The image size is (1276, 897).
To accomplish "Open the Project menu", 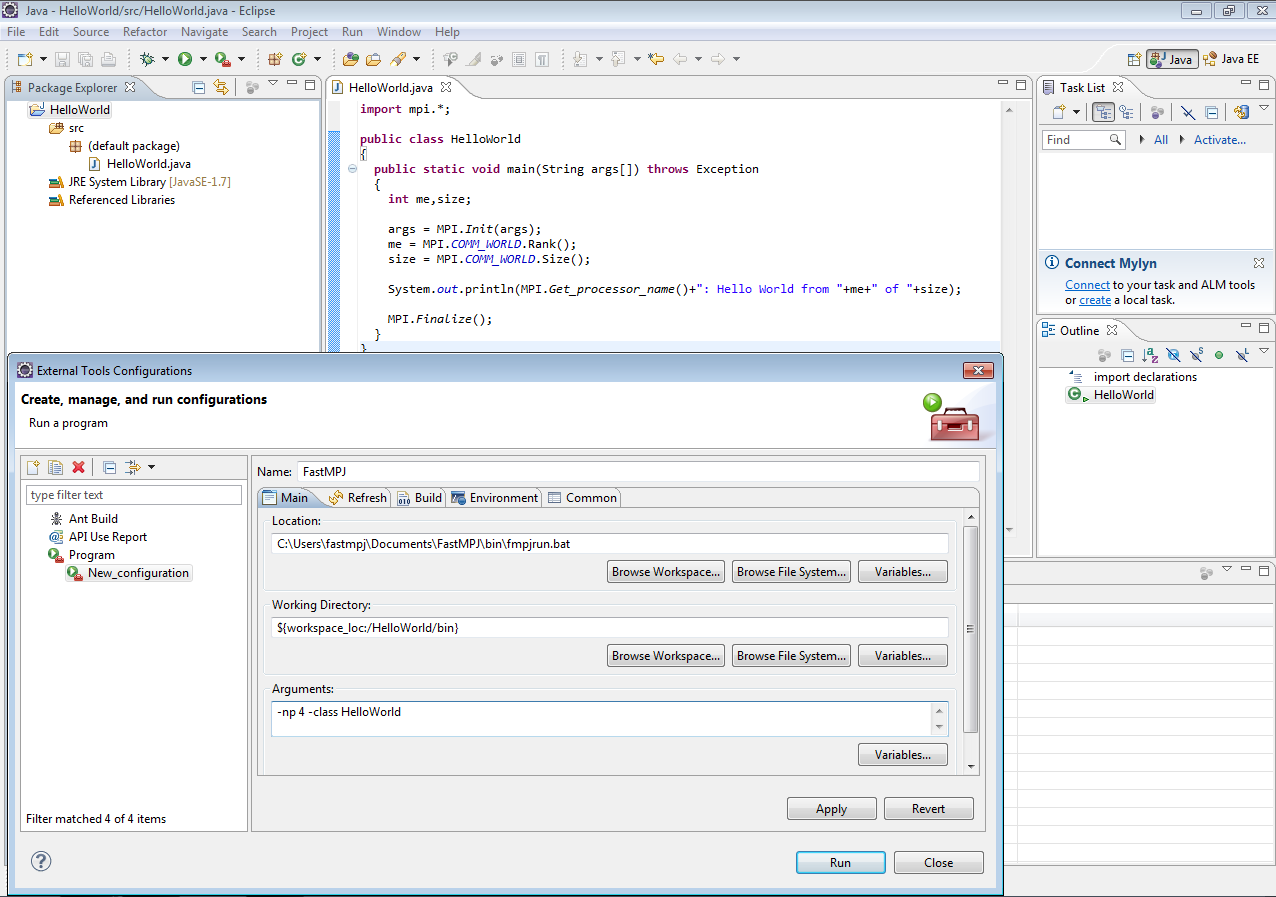I will [310, 32].
